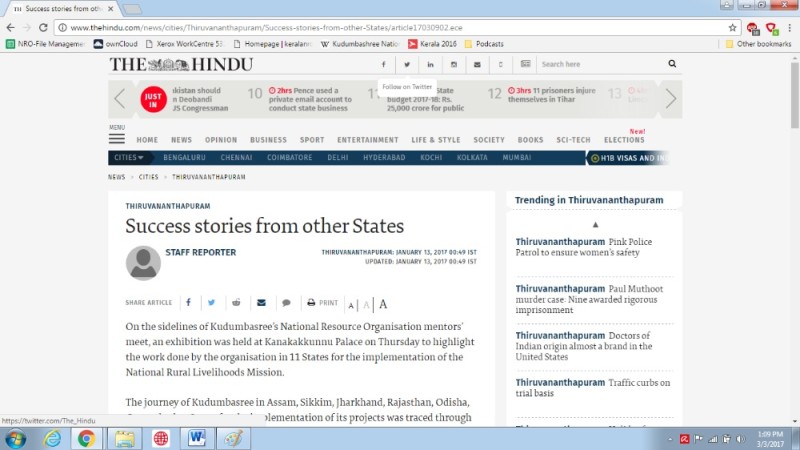Open HOME menu item
This screenshot has width=800, height=450.
[x=147, y=140]
